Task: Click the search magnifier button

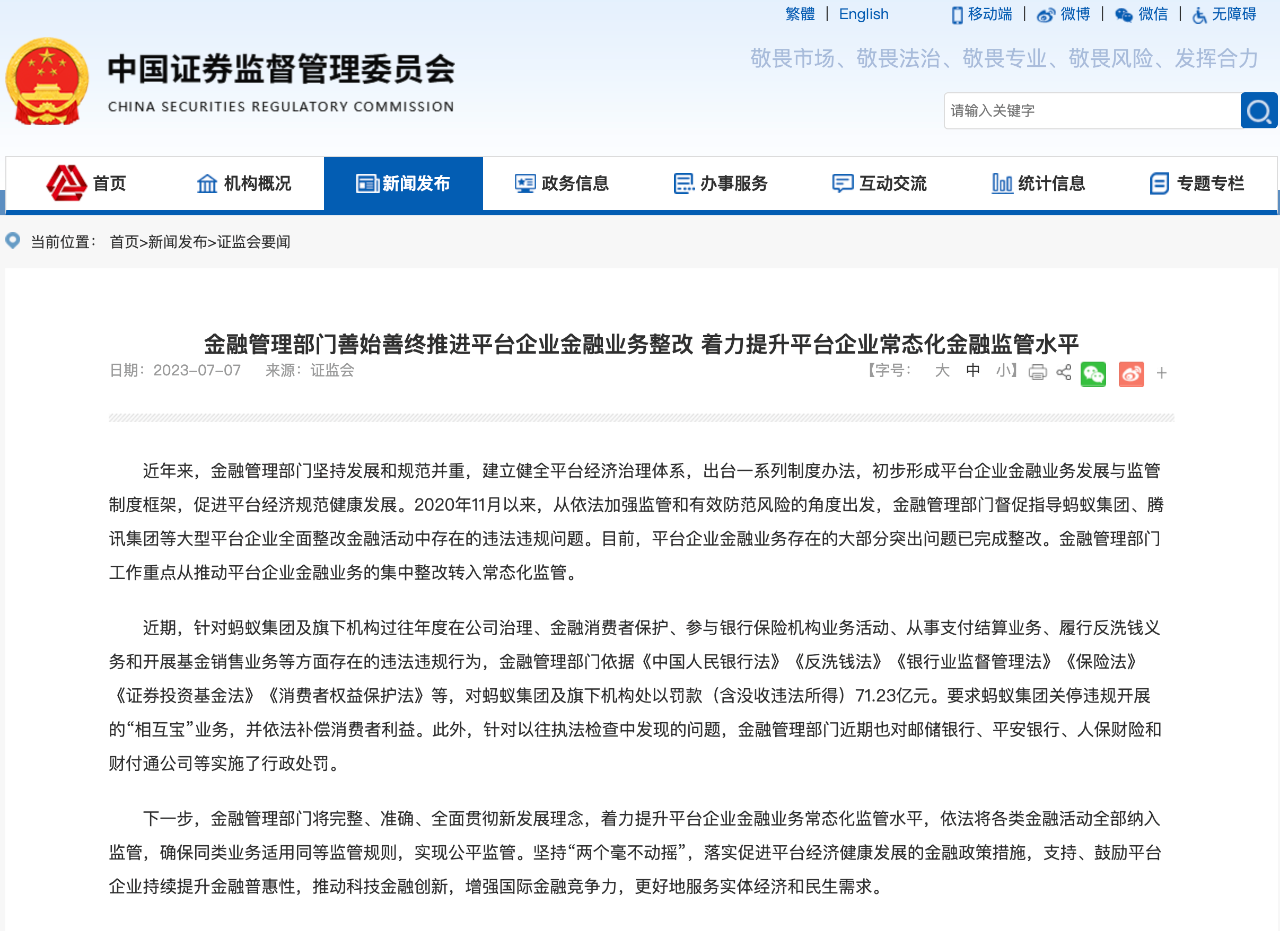Action: [x=1259, y=110]
